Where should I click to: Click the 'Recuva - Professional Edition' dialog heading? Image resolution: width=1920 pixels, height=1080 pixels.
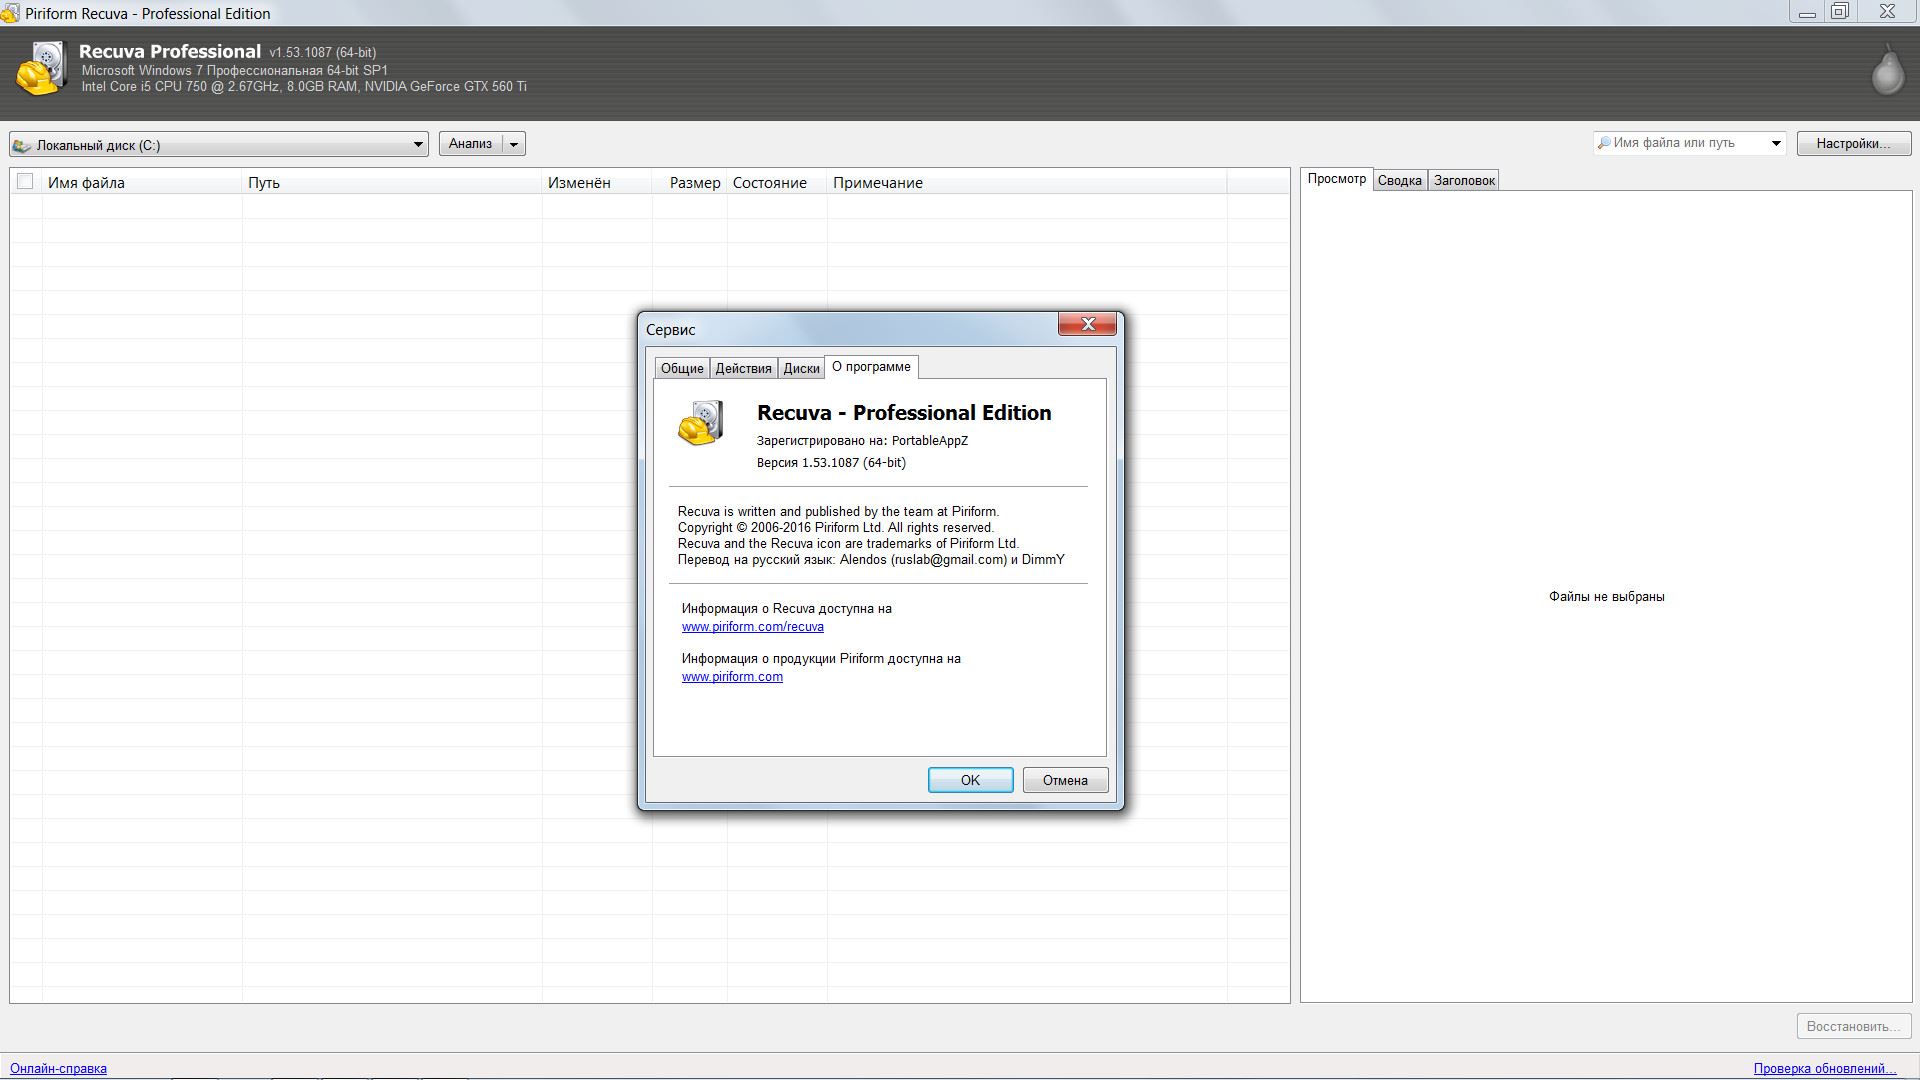click(904, 413)
